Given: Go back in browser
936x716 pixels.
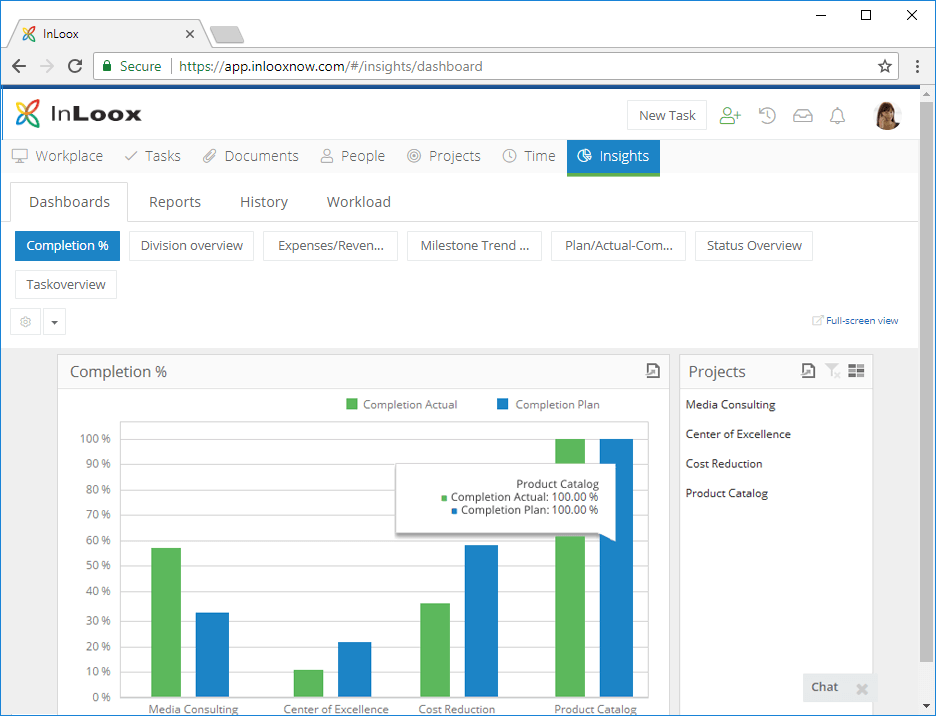Looking at the screenshot, I should pyautogui.click(x=19, y=66).
